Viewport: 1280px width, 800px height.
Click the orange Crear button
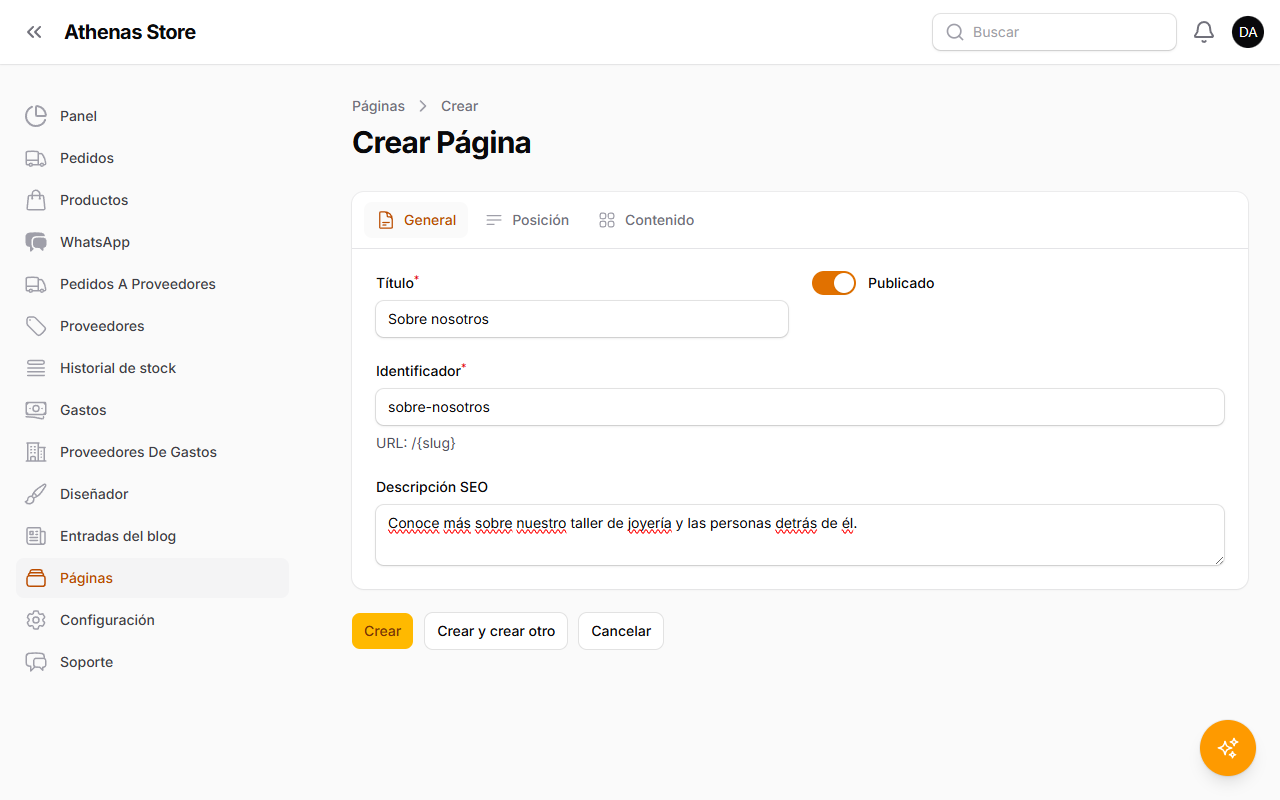point(382,631)
